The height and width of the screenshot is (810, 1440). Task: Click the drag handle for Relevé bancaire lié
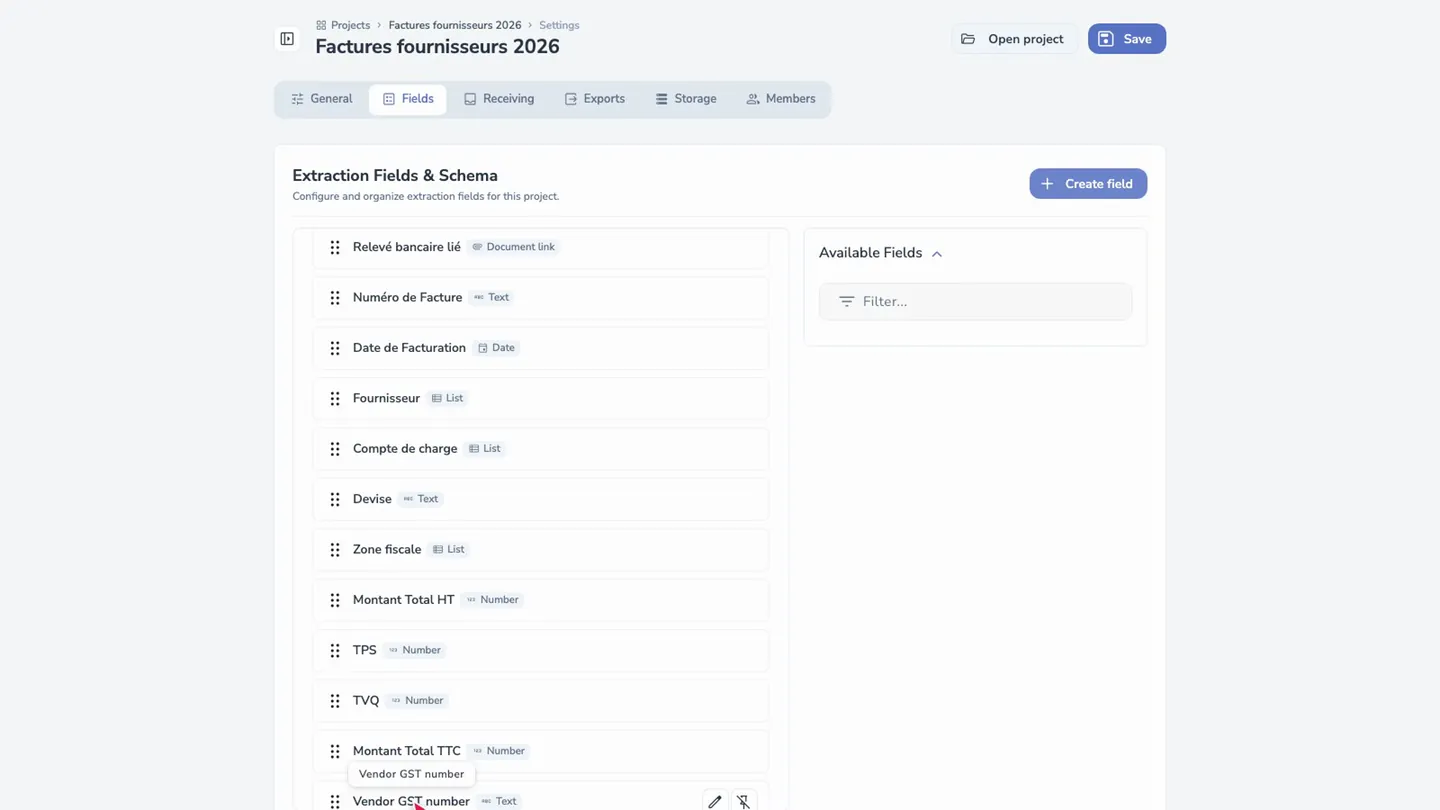[x=335, y=247]
